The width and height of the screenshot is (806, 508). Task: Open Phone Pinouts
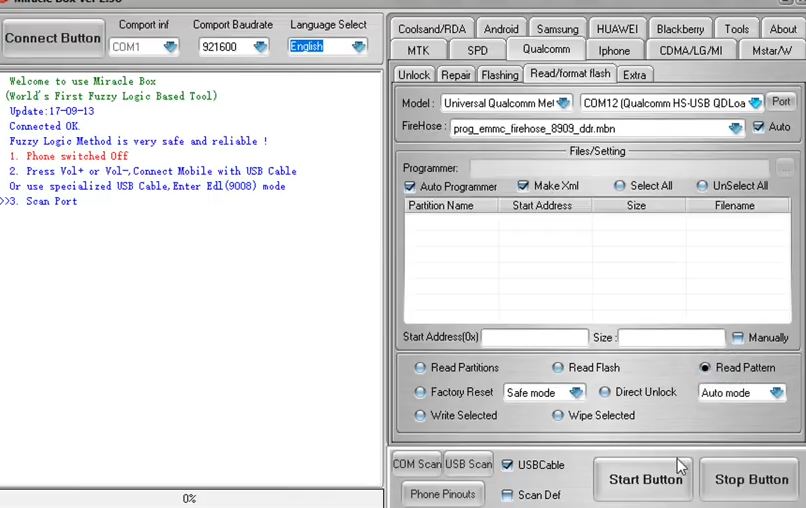pos(443,494)
